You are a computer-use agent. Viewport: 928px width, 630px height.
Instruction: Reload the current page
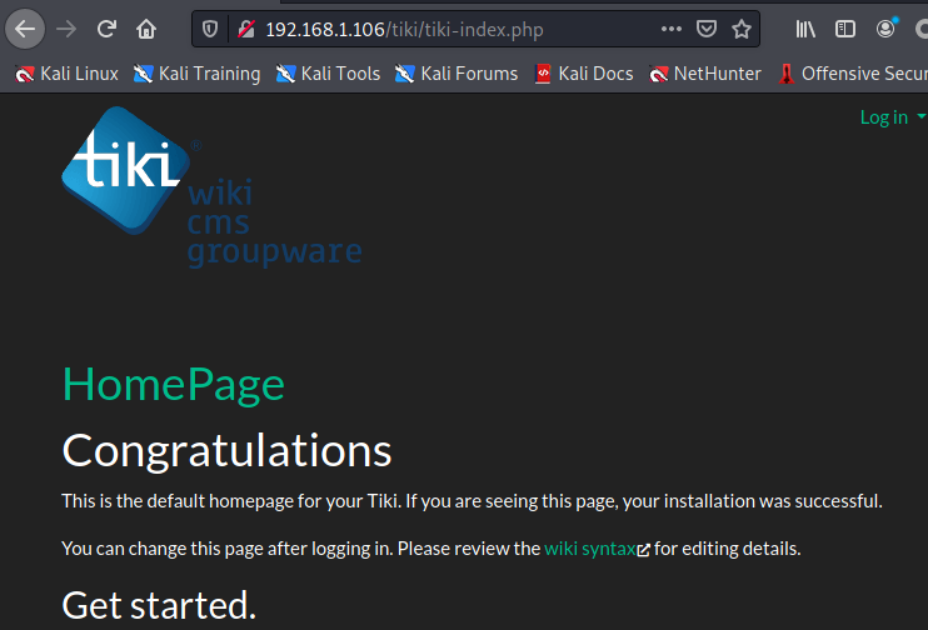click(x=106, y=28)
